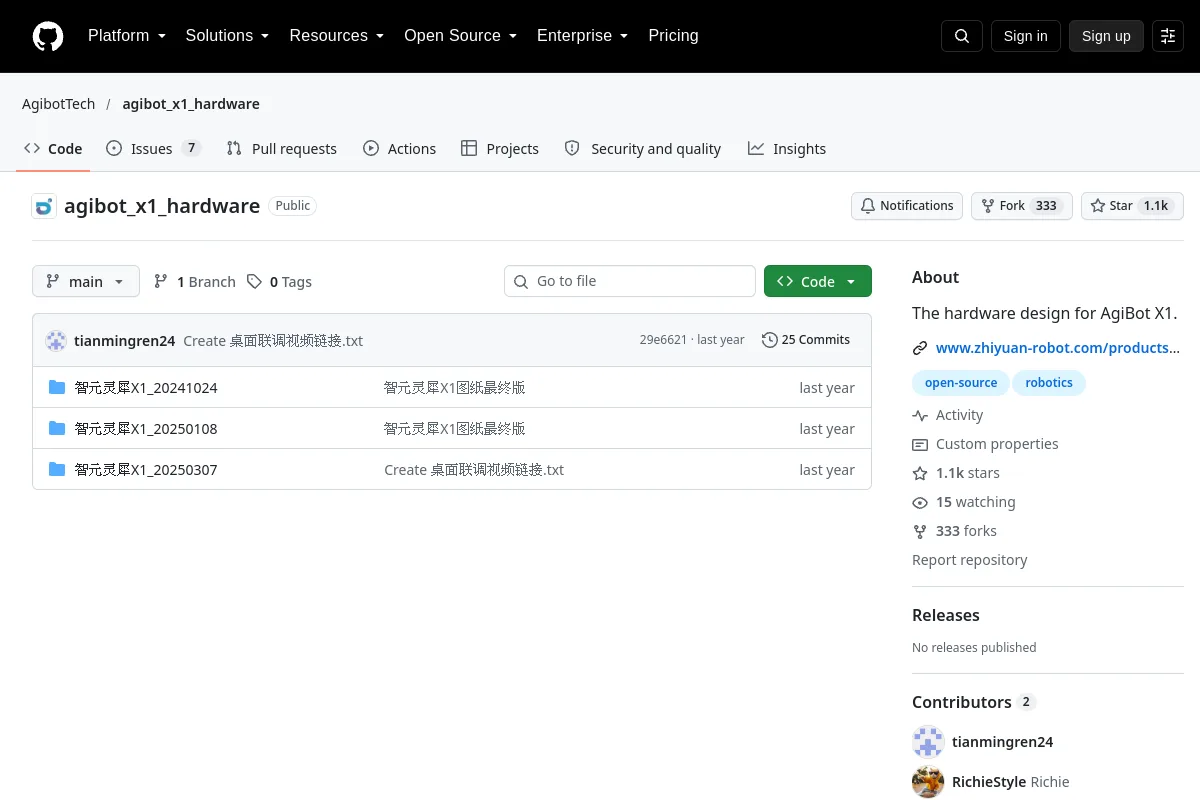Fork the repository with Fork button
This screenshot has width=1200, height=800.
1022,206
